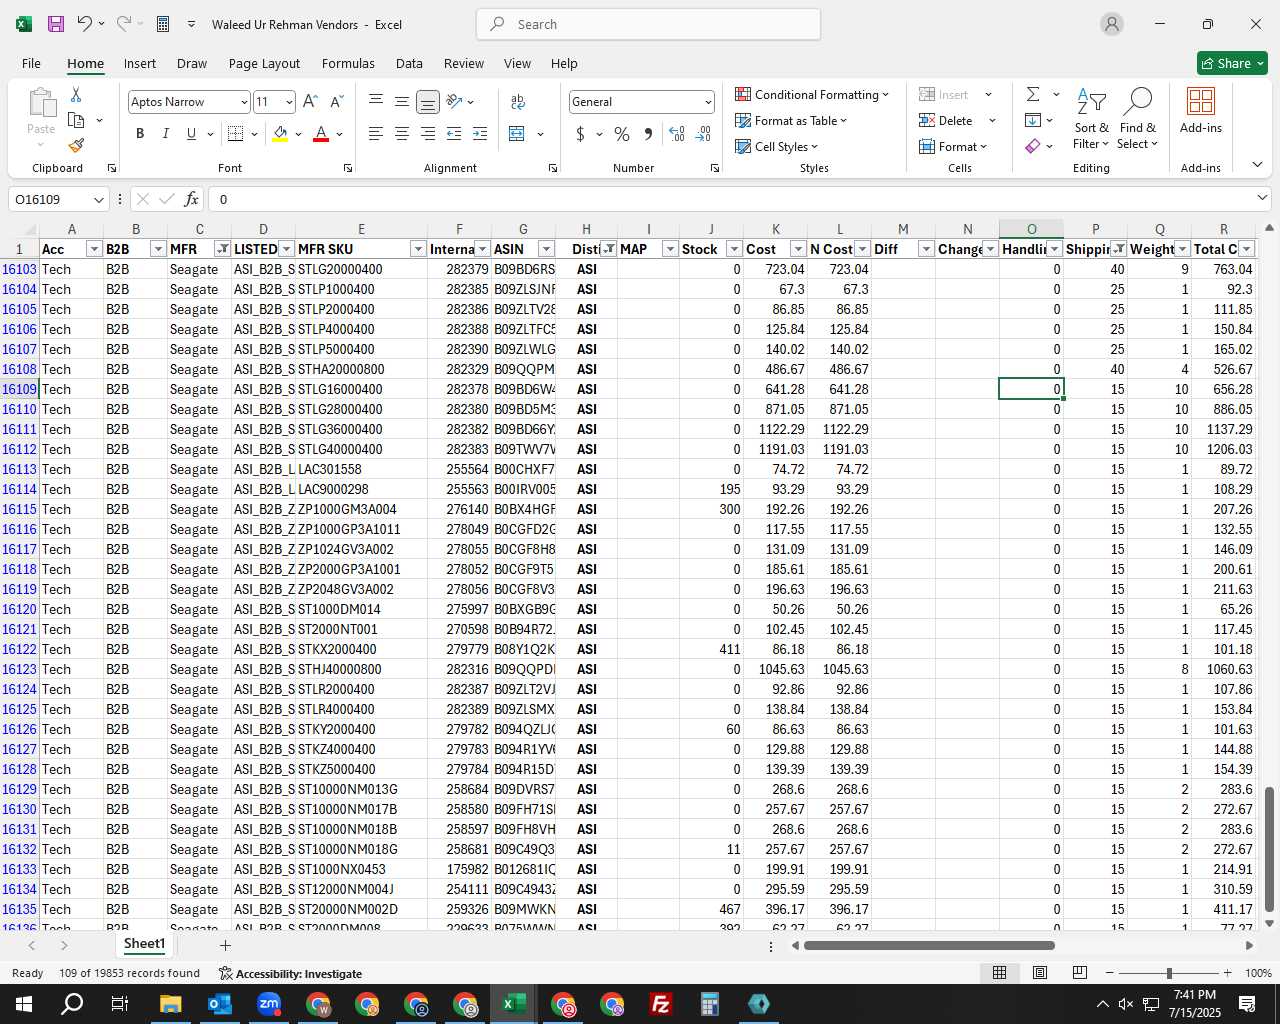This screenshot has height=1024, width=1280.
Task: Switch to the Page Layout tab
Action: coord(264,63)
